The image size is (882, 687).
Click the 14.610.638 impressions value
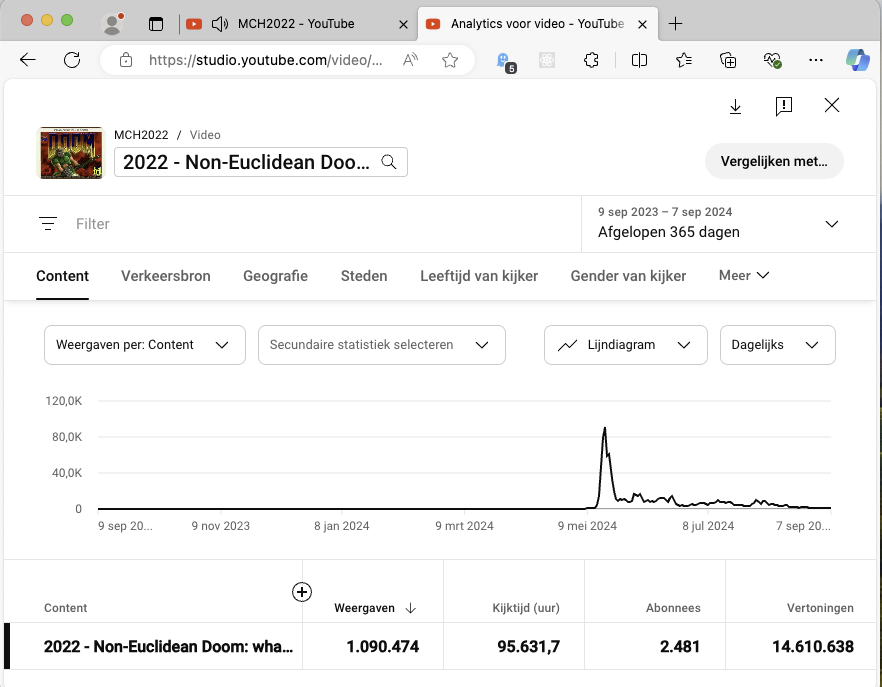click(813, 646)
